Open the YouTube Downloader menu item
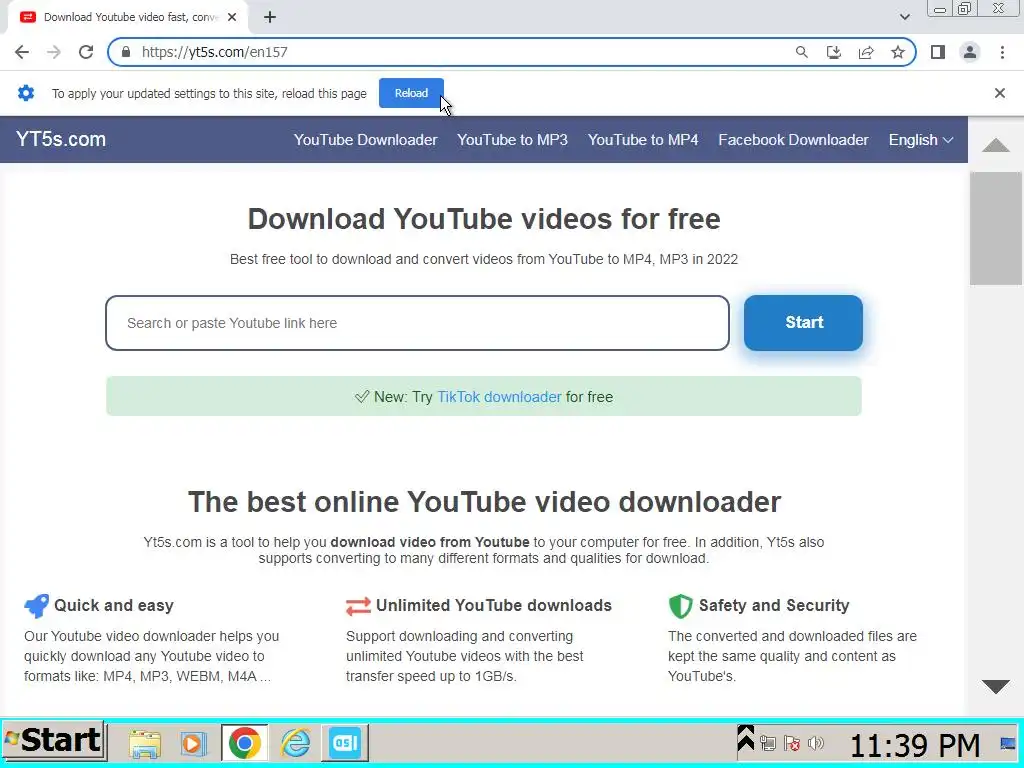Image resolution: width=1024 pixels, height=768 pixels. click(366, 140)
